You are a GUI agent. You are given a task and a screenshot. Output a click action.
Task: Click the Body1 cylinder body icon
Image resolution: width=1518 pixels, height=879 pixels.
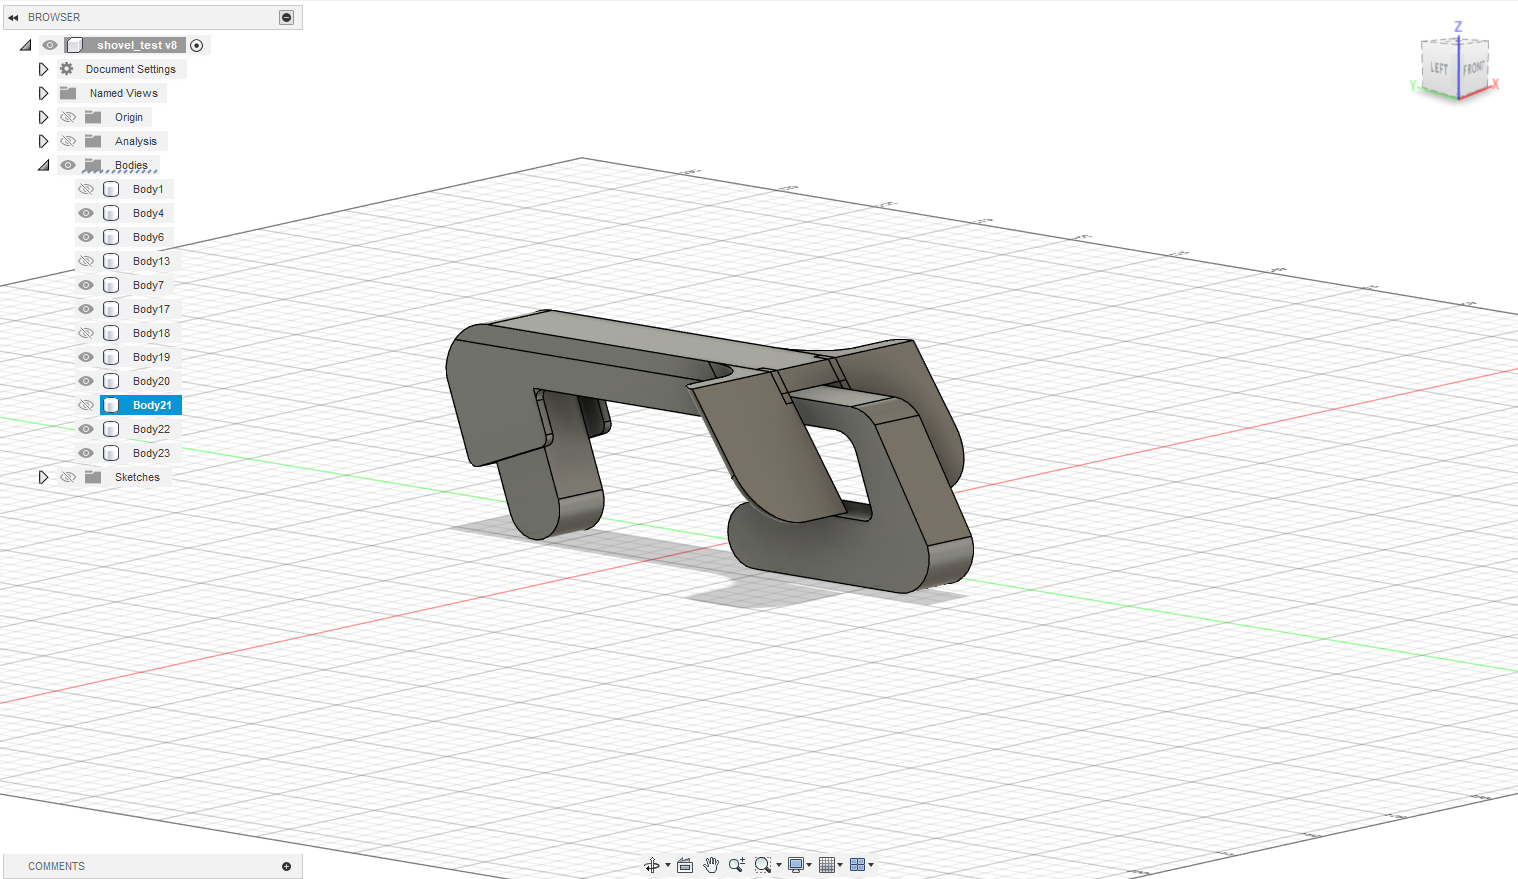click(x=111, y=189)
